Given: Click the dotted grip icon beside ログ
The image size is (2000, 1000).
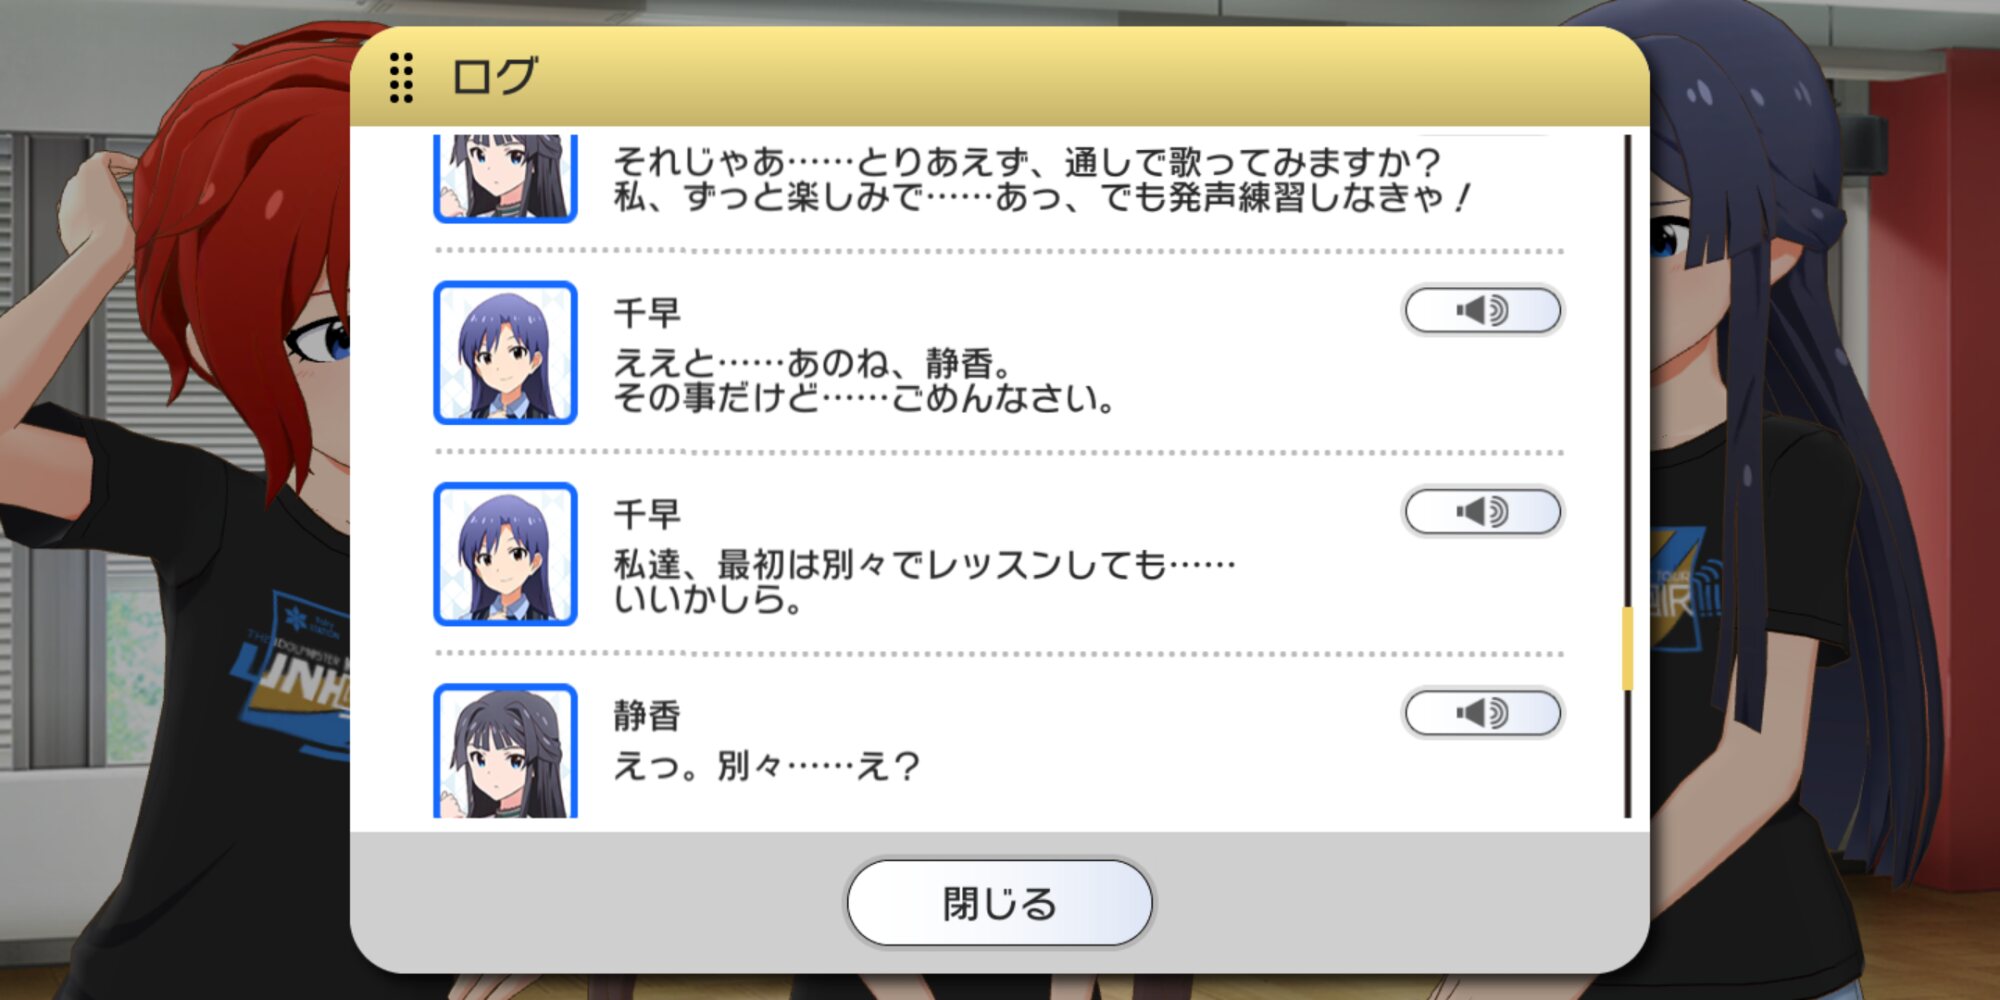Looking at the screenshot, I should pyautogui.click(x=401, y=78).
